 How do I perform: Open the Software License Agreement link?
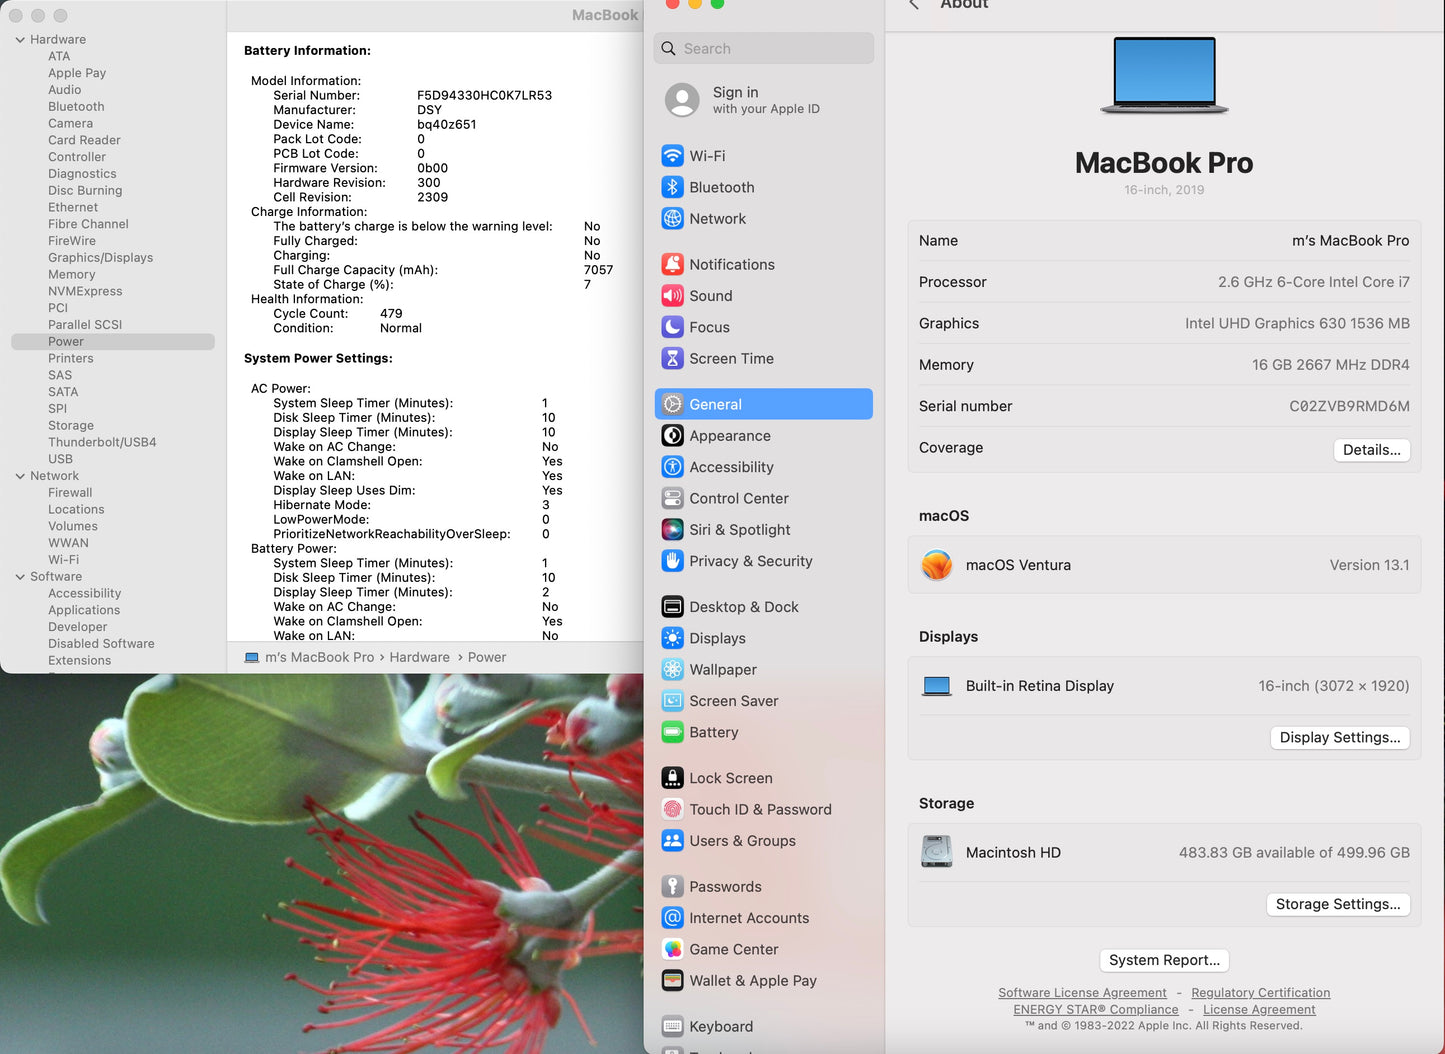(1082, 992)
